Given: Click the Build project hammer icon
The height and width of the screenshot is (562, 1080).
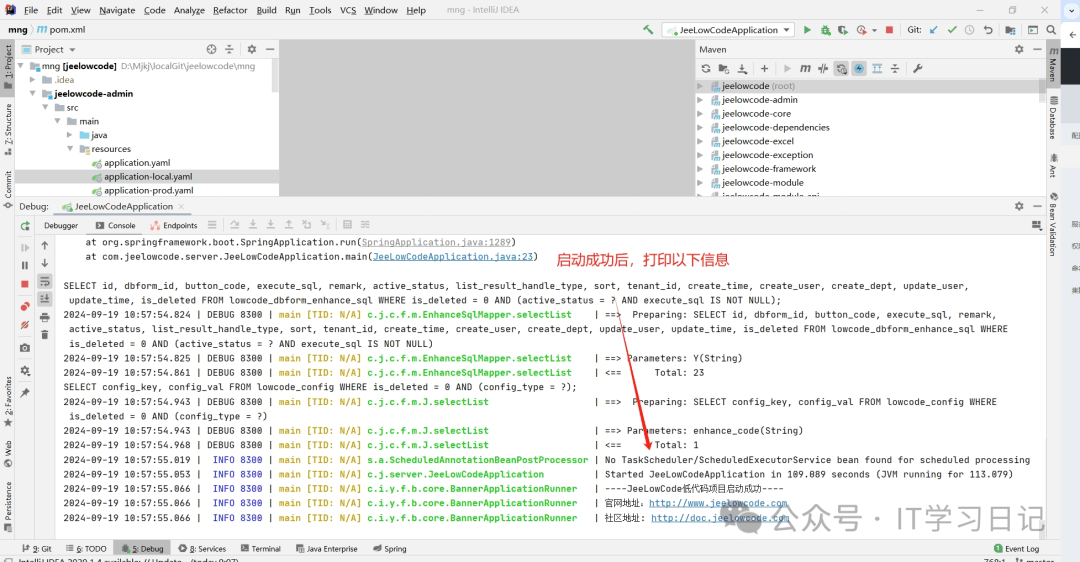Looking at the screenshot, I should coord(648,30).
